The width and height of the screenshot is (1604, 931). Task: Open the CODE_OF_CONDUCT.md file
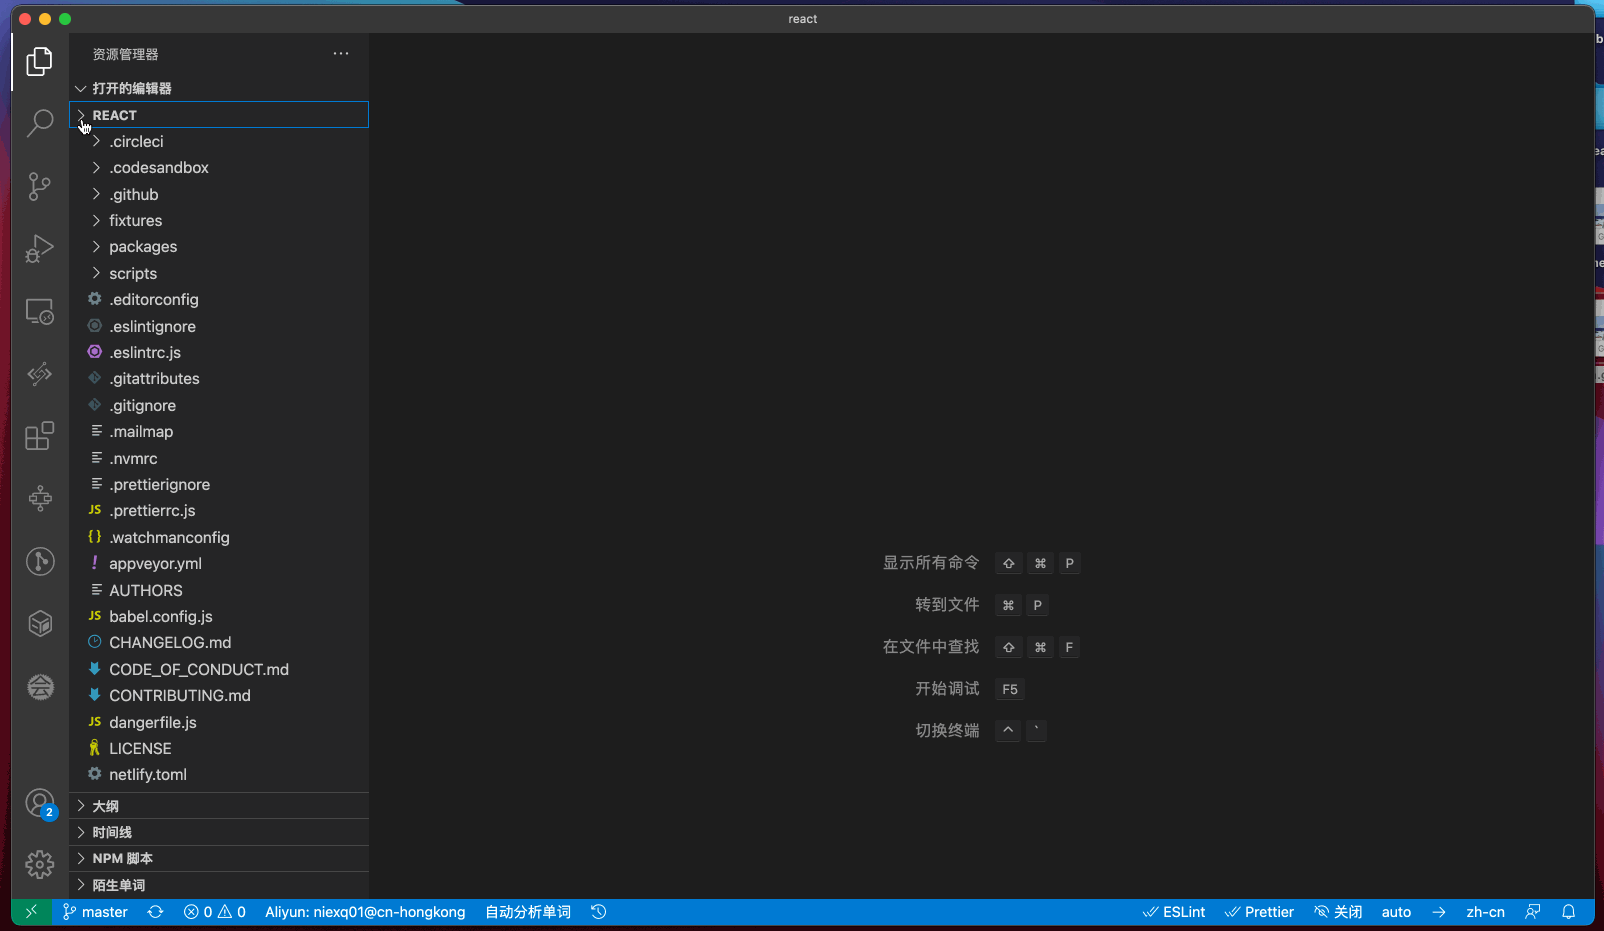tap(219, 669)
